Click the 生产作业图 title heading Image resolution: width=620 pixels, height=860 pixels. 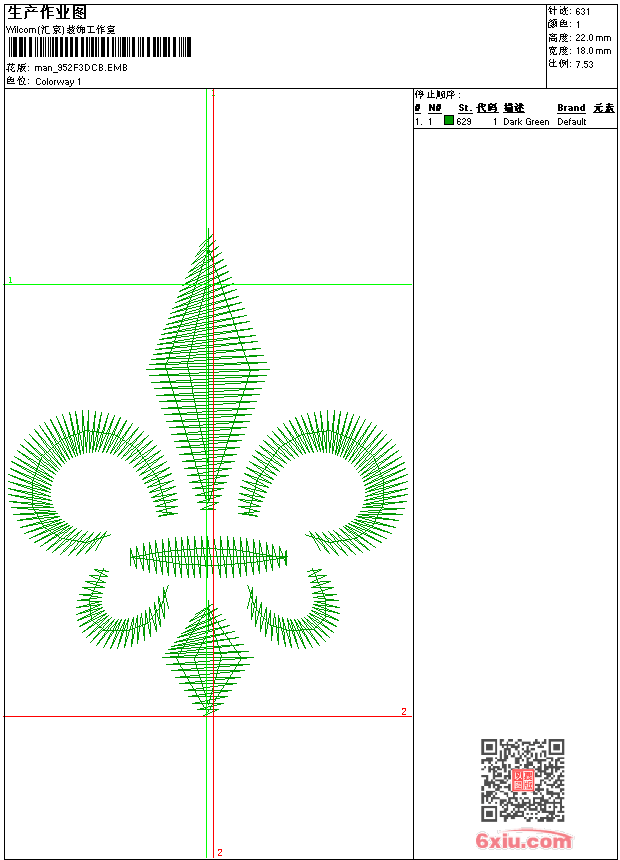(47, 12)
